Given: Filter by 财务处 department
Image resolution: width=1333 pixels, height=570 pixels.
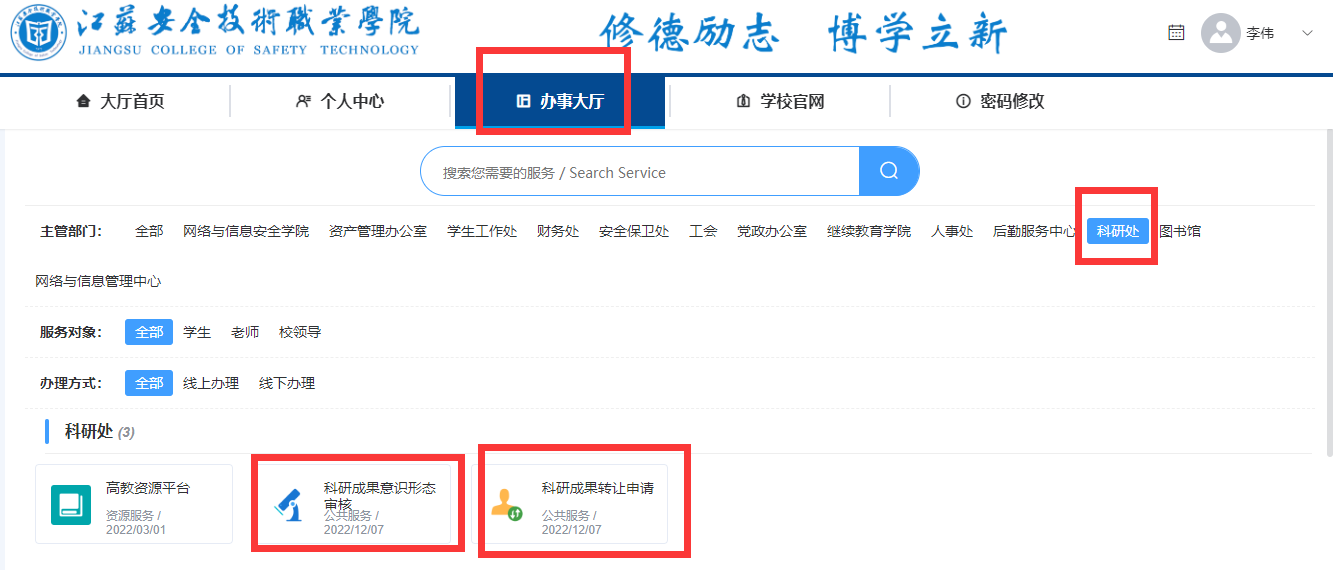Looking at the screenshot, I should (558, 231).
